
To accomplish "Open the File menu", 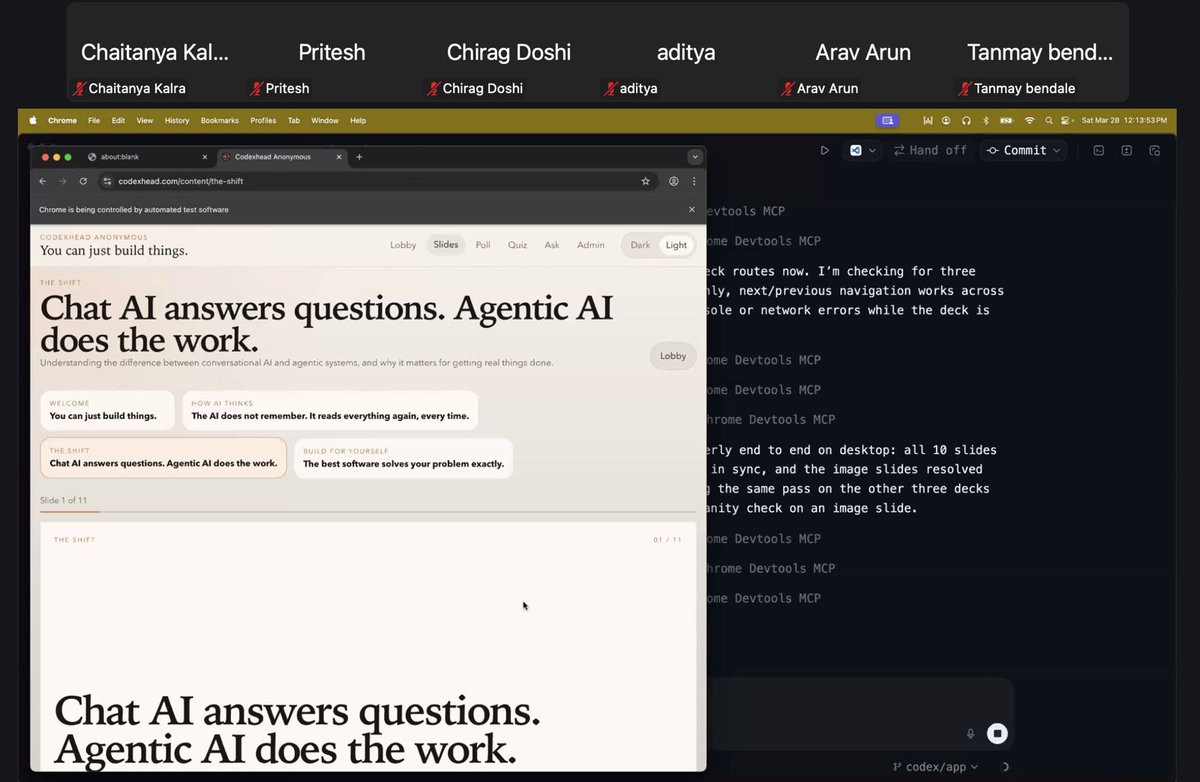I will coord(94,120).
